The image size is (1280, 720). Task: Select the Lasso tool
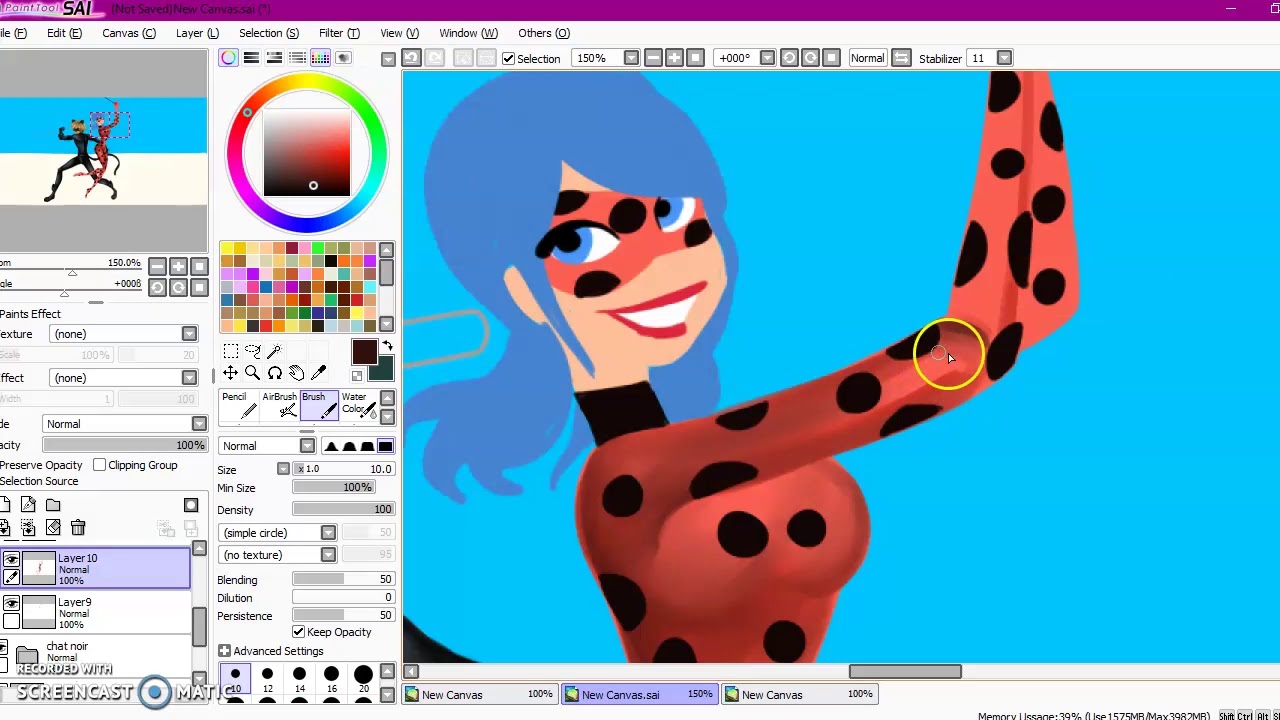pos(253,351)
